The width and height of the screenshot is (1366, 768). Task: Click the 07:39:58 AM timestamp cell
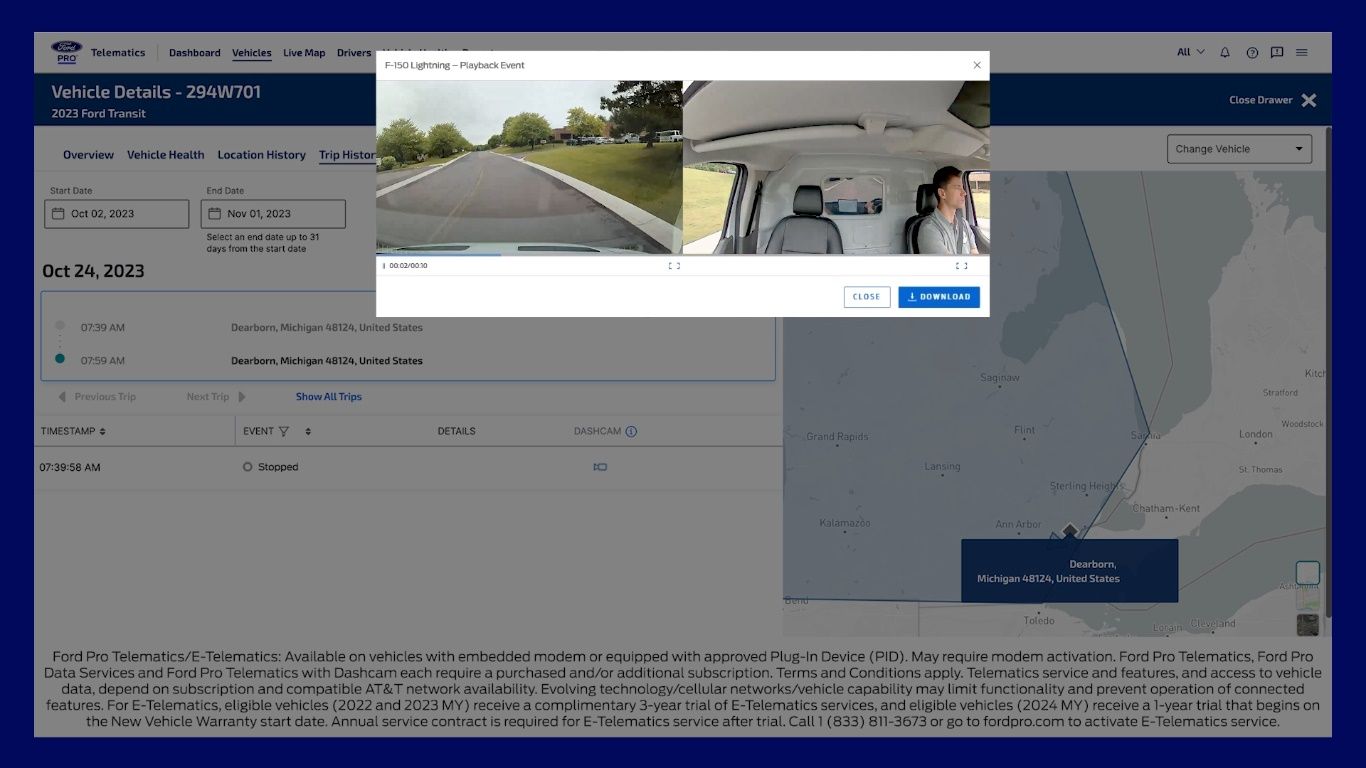[x=70, y=467]
